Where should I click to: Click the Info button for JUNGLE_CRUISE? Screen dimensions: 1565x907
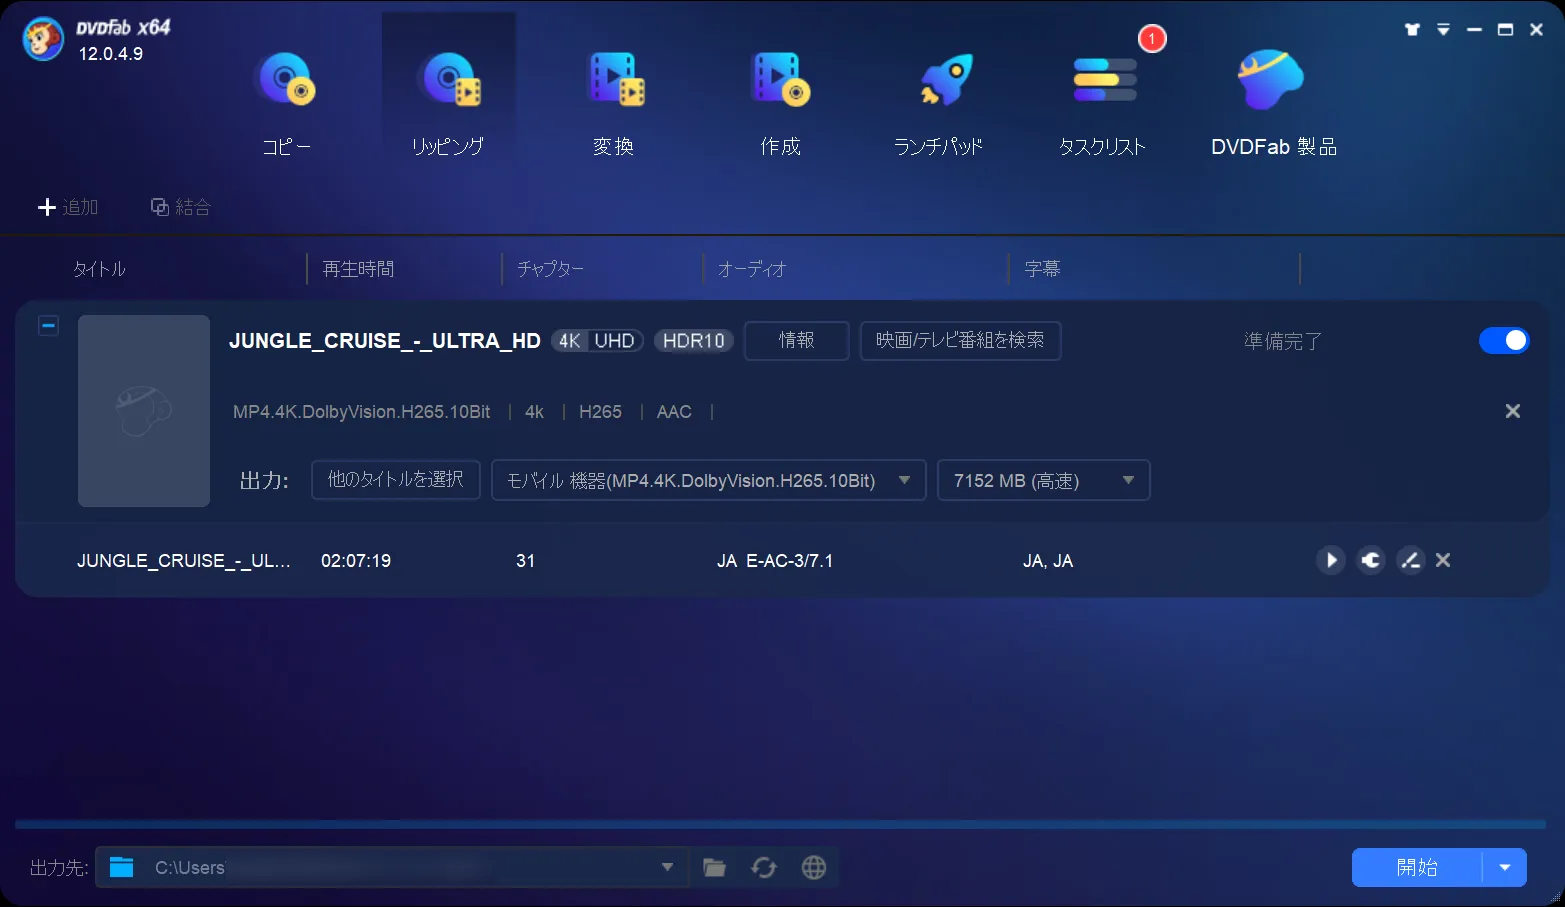[797, 340]
